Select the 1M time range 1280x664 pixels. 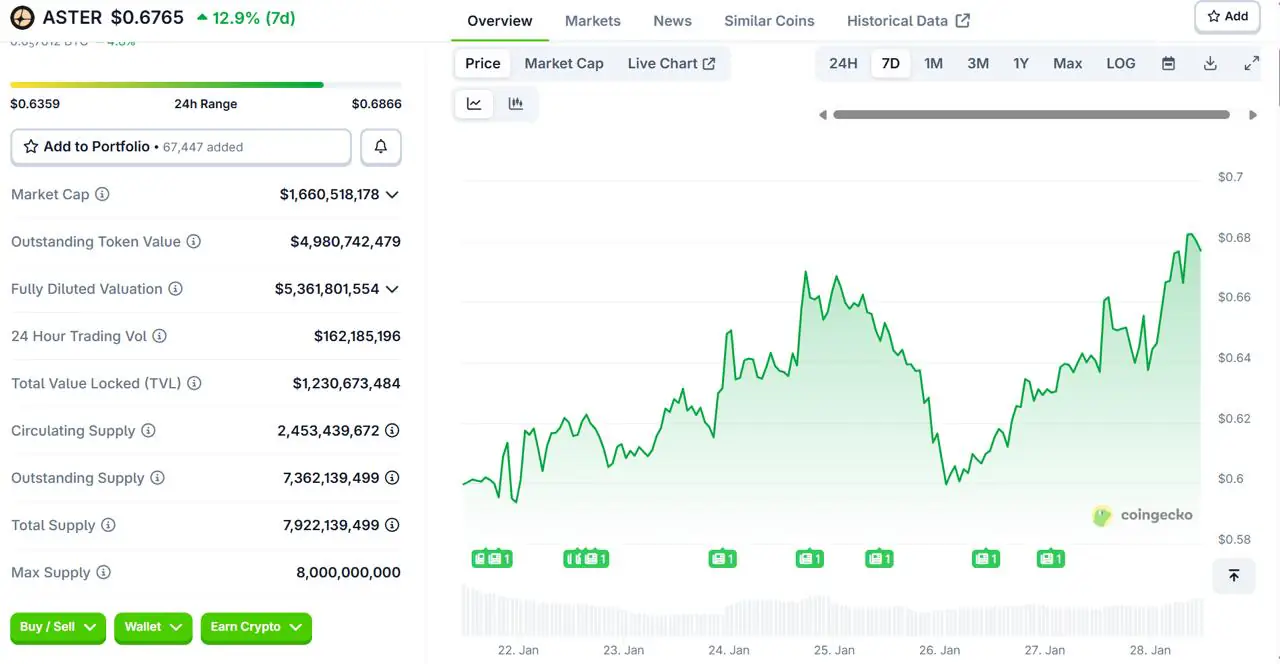pyautogui.click(x=933, y=63)
